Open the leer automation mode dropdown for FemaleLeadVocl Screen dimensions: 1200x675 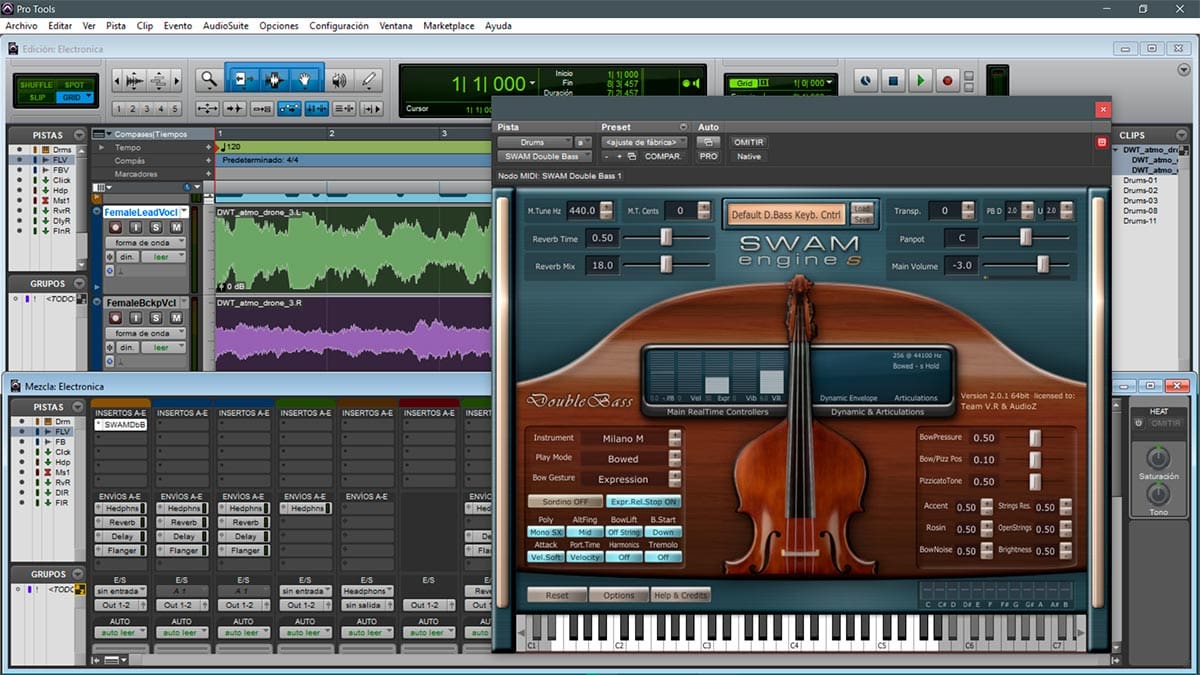tap(164, 257)
